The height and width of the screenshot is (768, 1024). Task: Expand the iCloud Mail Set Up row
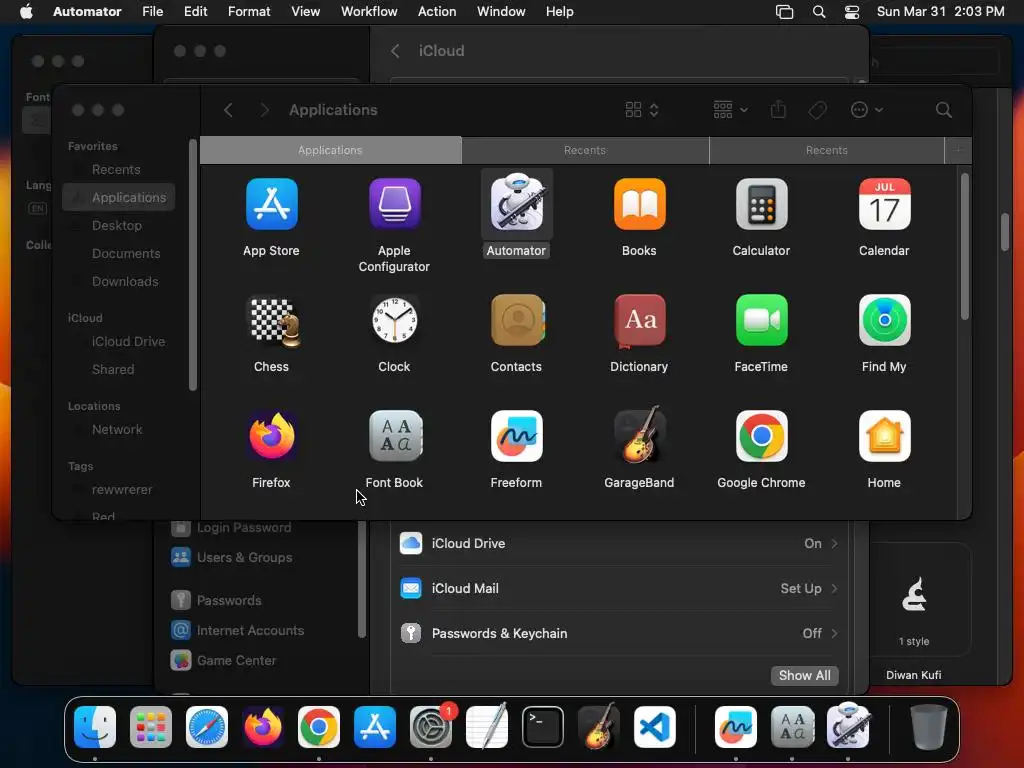618,588
